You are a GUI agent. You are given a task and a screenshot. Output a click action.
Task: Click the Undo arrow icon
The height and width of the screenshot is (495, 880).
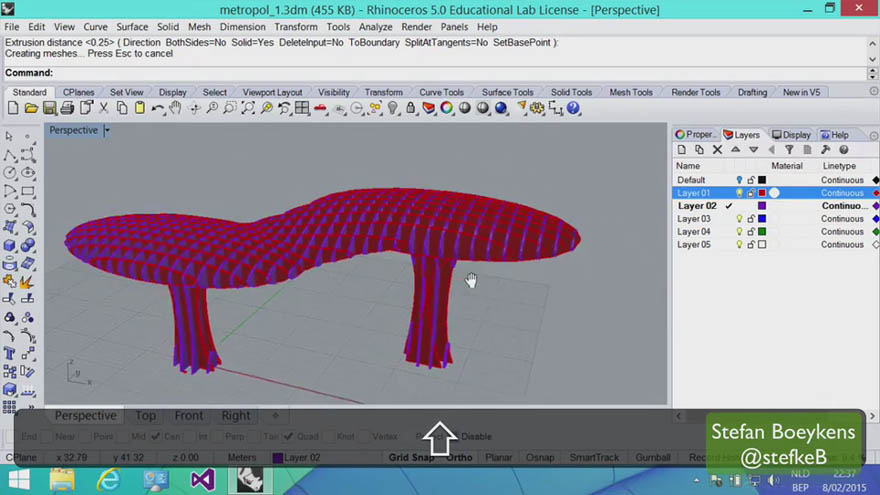(x=158, y=108)
